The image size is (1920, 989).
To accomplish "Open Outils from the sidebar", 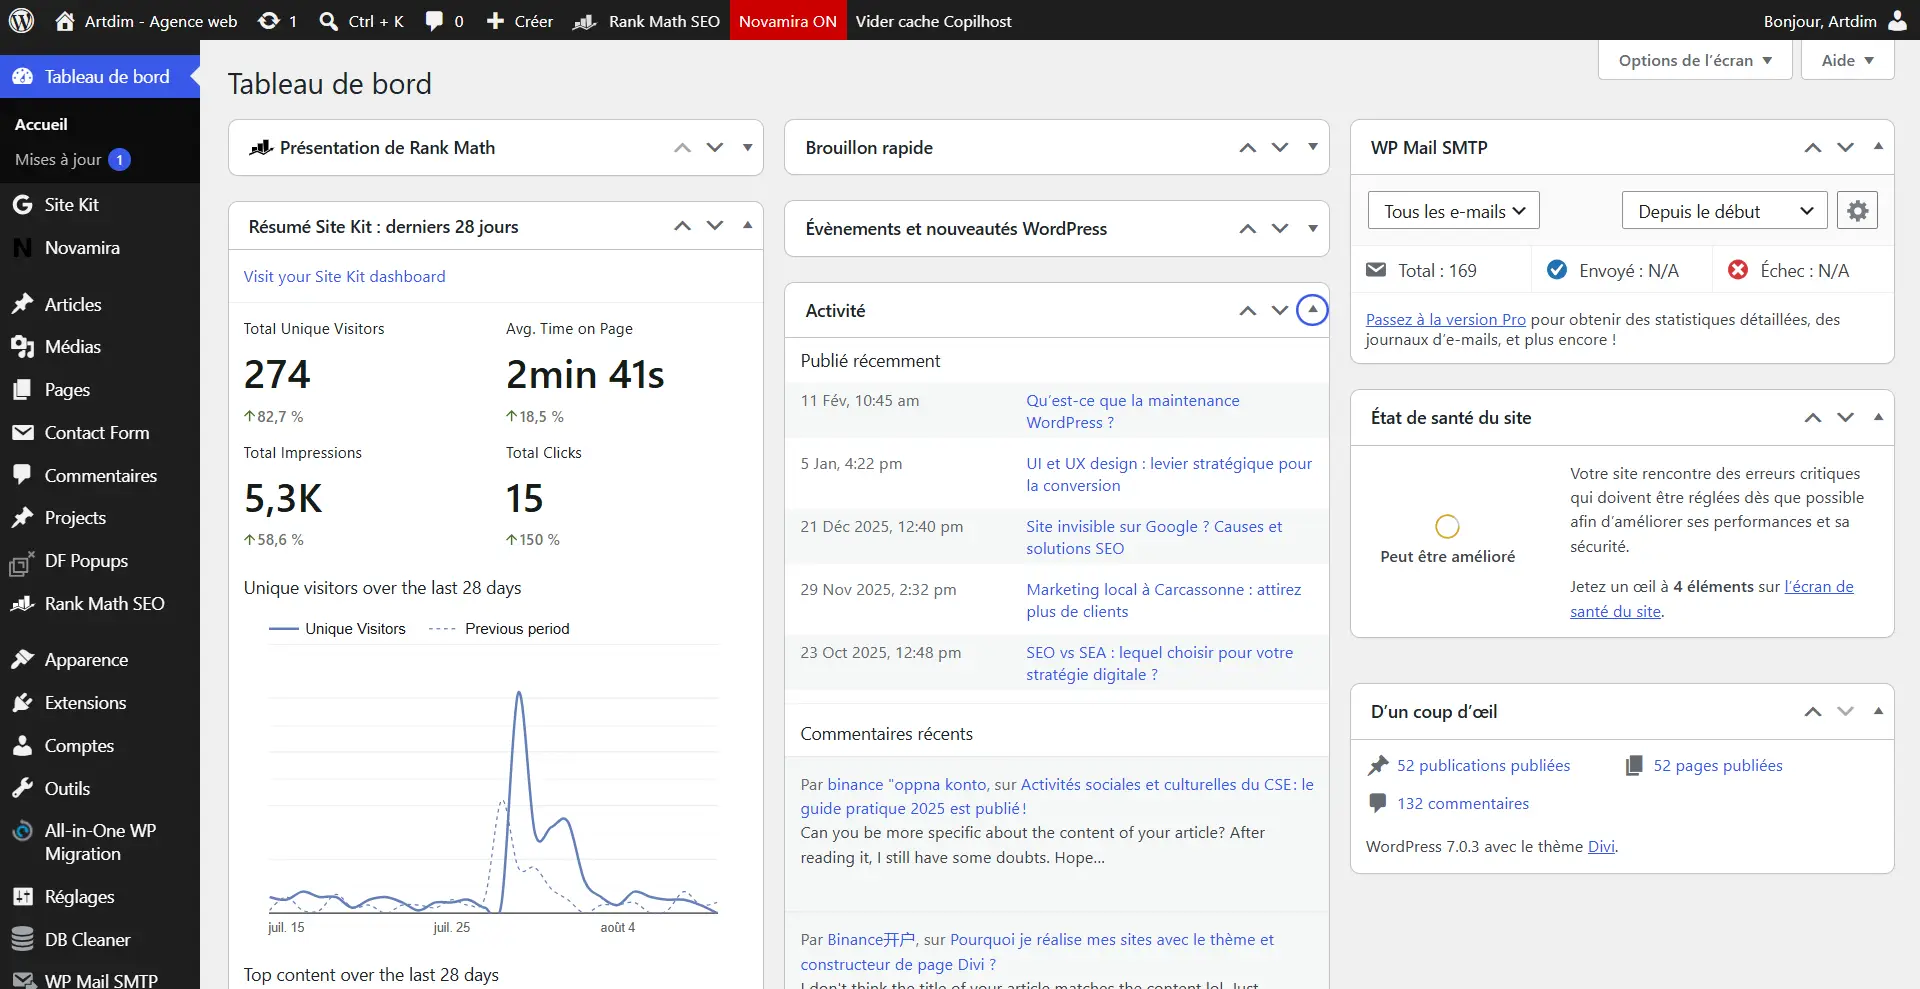I will [100, 789].
